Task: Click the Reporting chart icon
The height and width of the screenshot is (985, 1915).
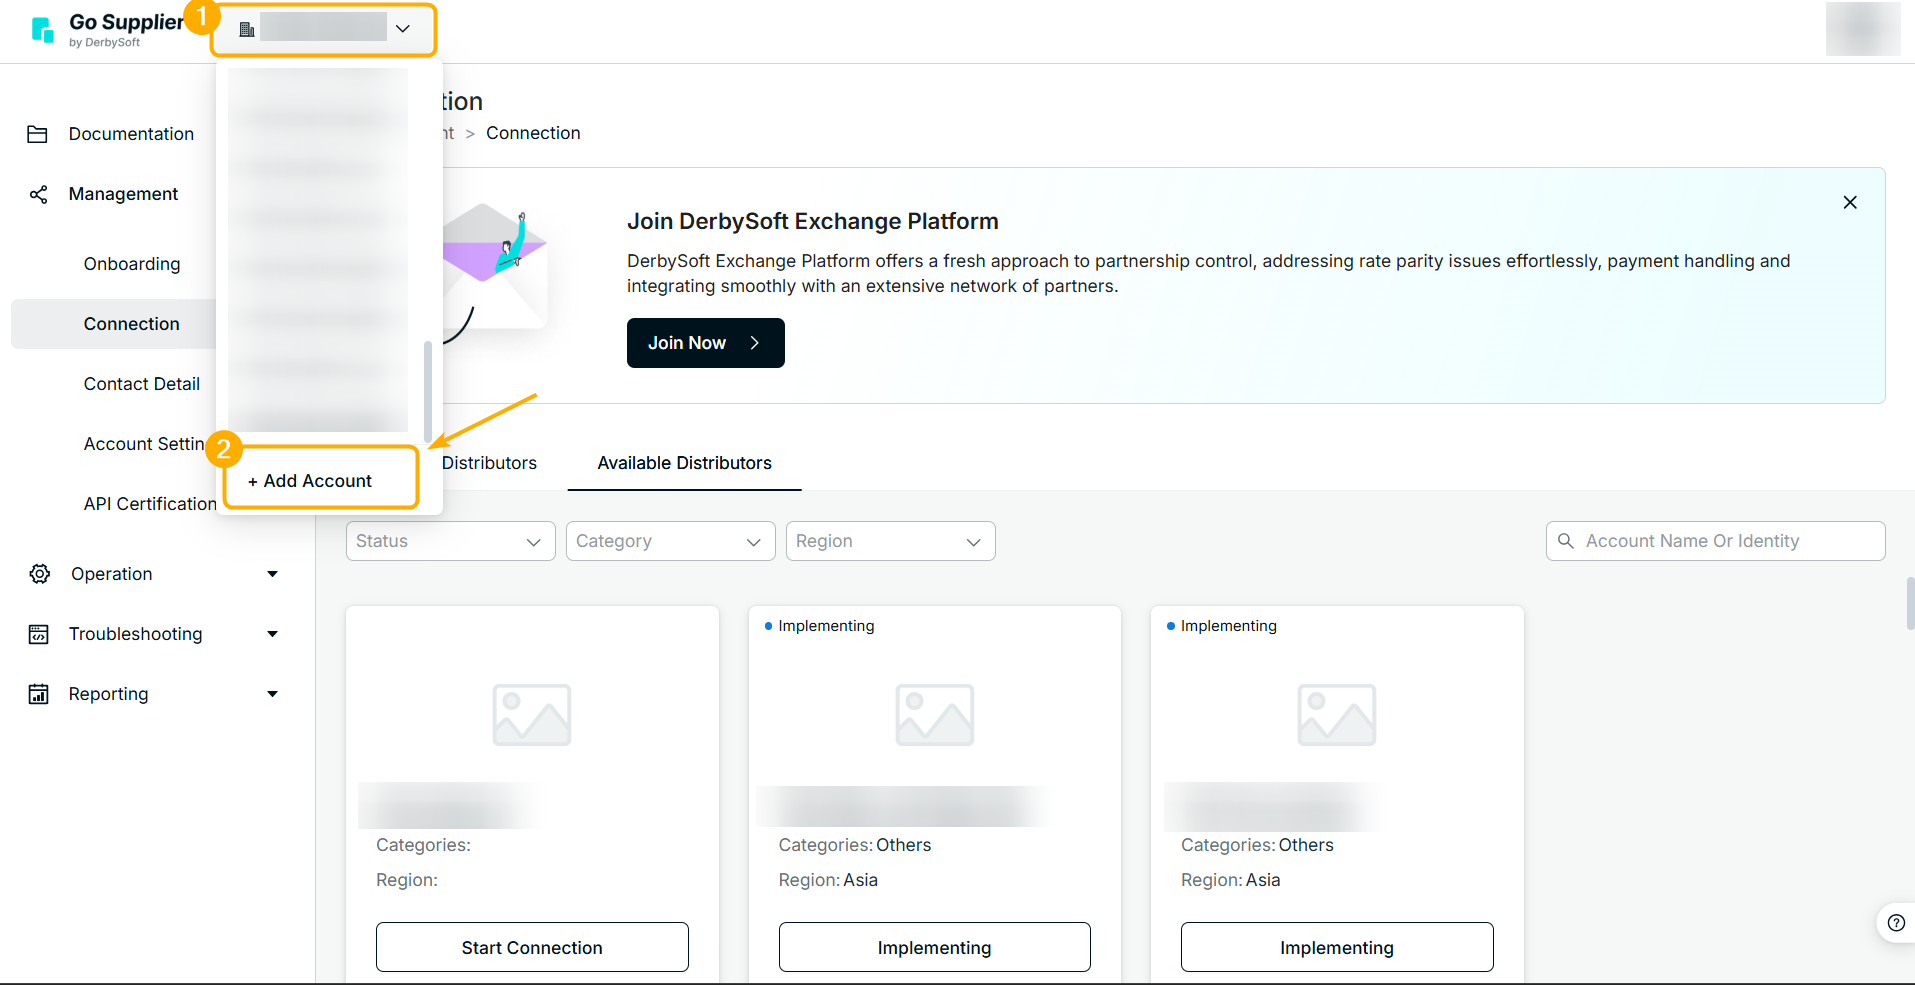Action: 39,694
